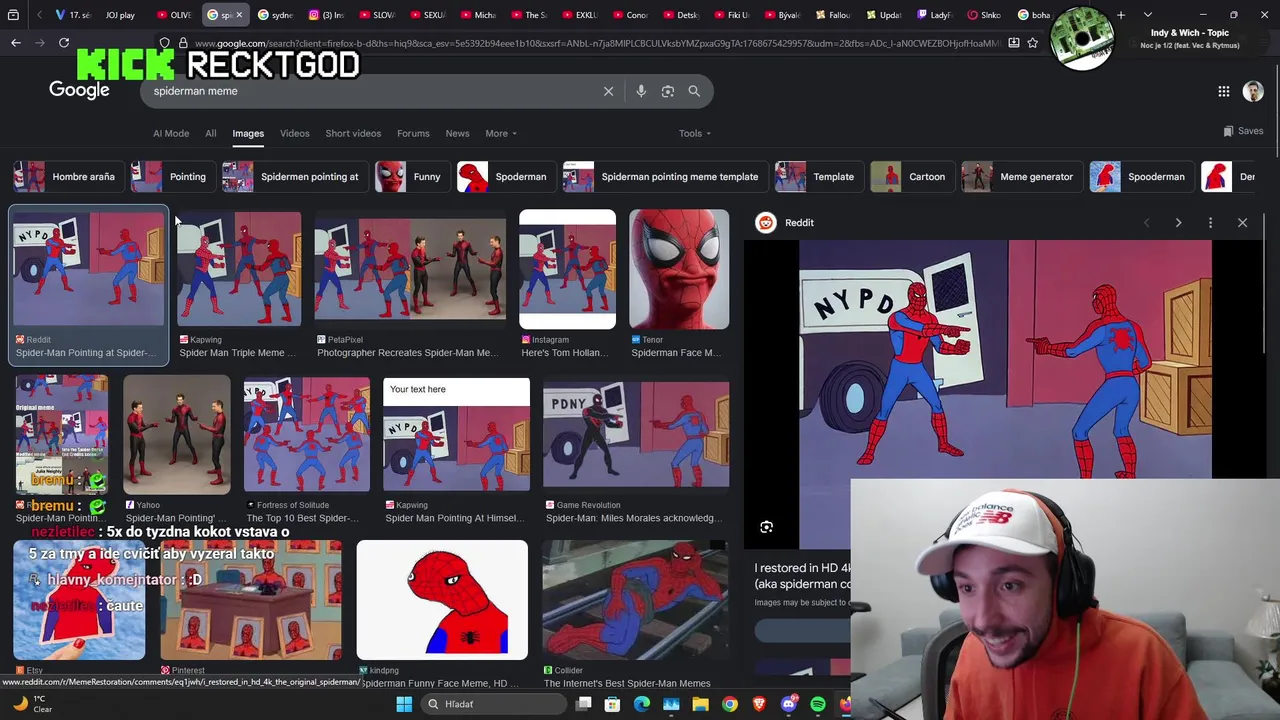
Task: Start voice search with microphone icon
Action: click(x=641, y=91)
